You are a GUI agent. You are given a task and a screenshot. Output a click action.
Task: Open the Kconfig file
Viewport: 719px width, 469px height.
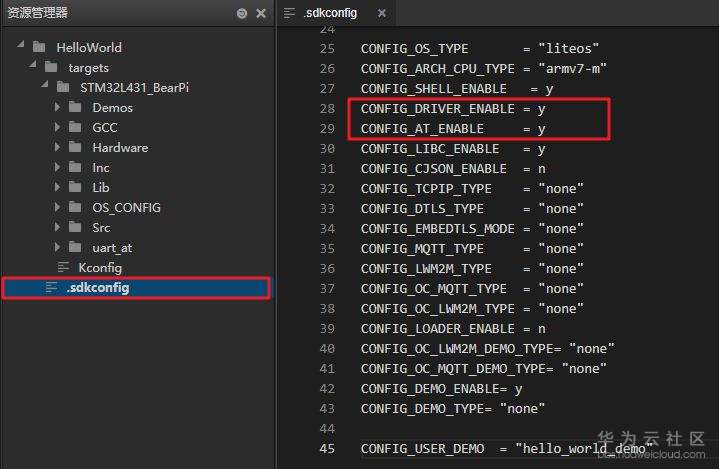pos(100,267)
